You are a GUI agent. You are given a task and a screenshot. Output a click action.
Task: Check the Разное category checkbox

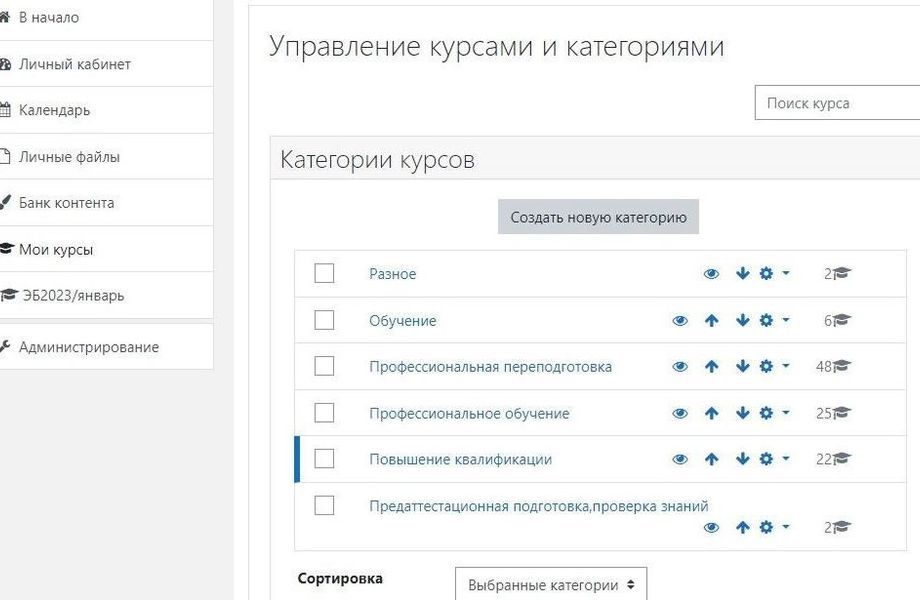(324, 273)
